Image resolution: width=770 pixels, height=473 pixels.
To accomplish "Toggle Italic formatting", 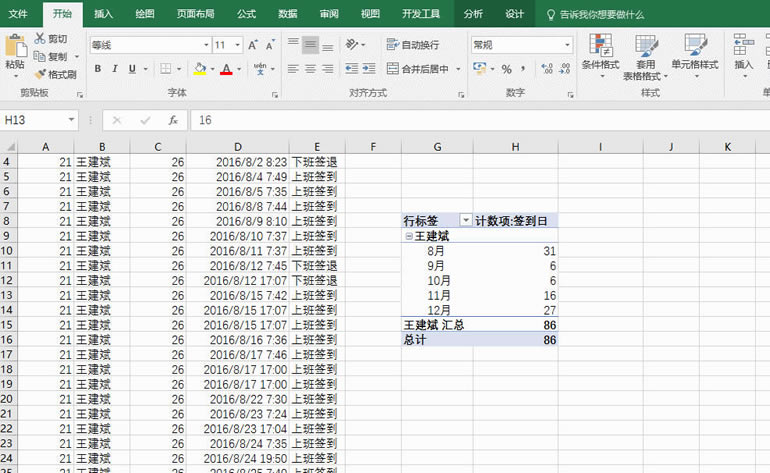I will (114, 69).
